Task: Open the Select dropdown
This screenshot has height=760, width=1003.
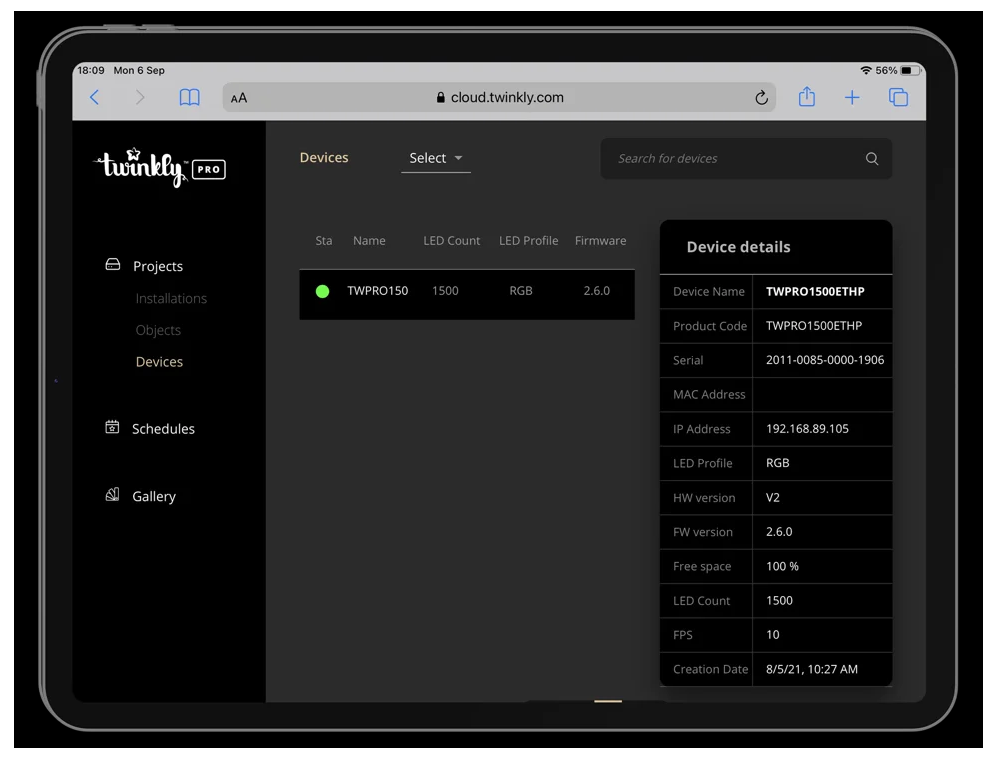Action: (x=436, y=158)
